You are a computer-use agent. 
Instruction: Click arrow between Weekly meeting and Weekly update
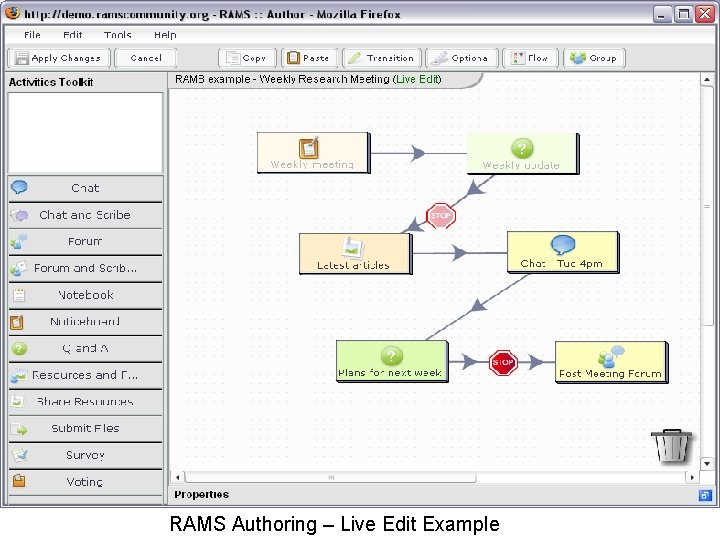tap(417, 153)
